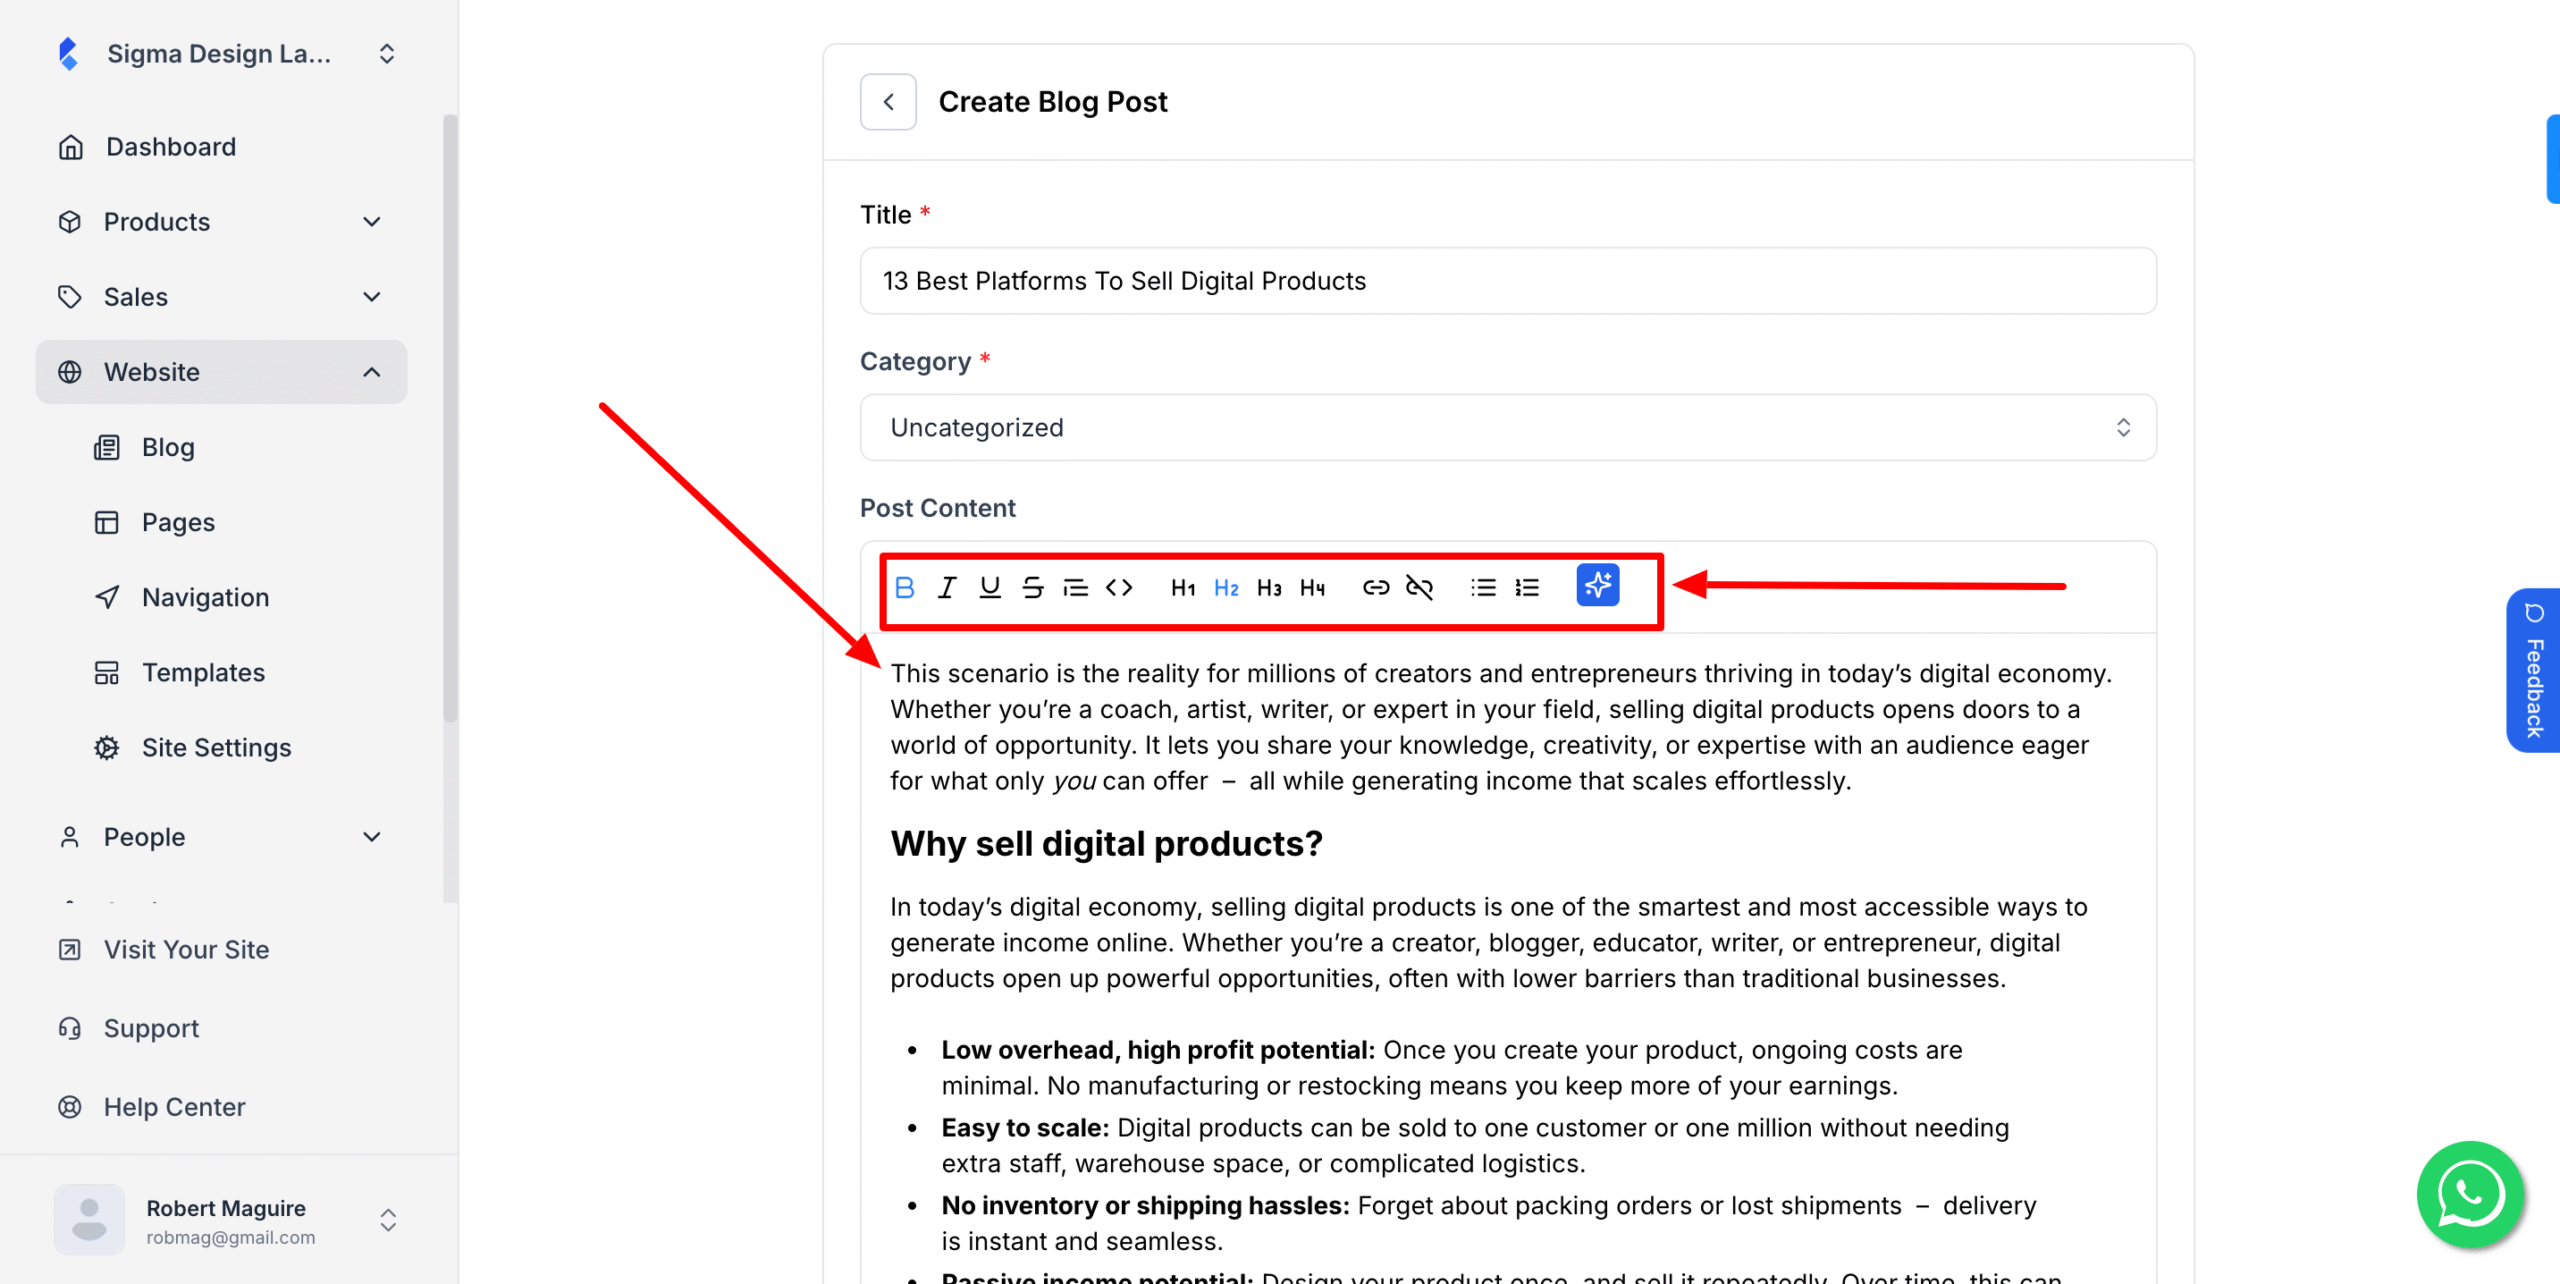Open the Sigma Design workspace switcher

click(224, 54)
